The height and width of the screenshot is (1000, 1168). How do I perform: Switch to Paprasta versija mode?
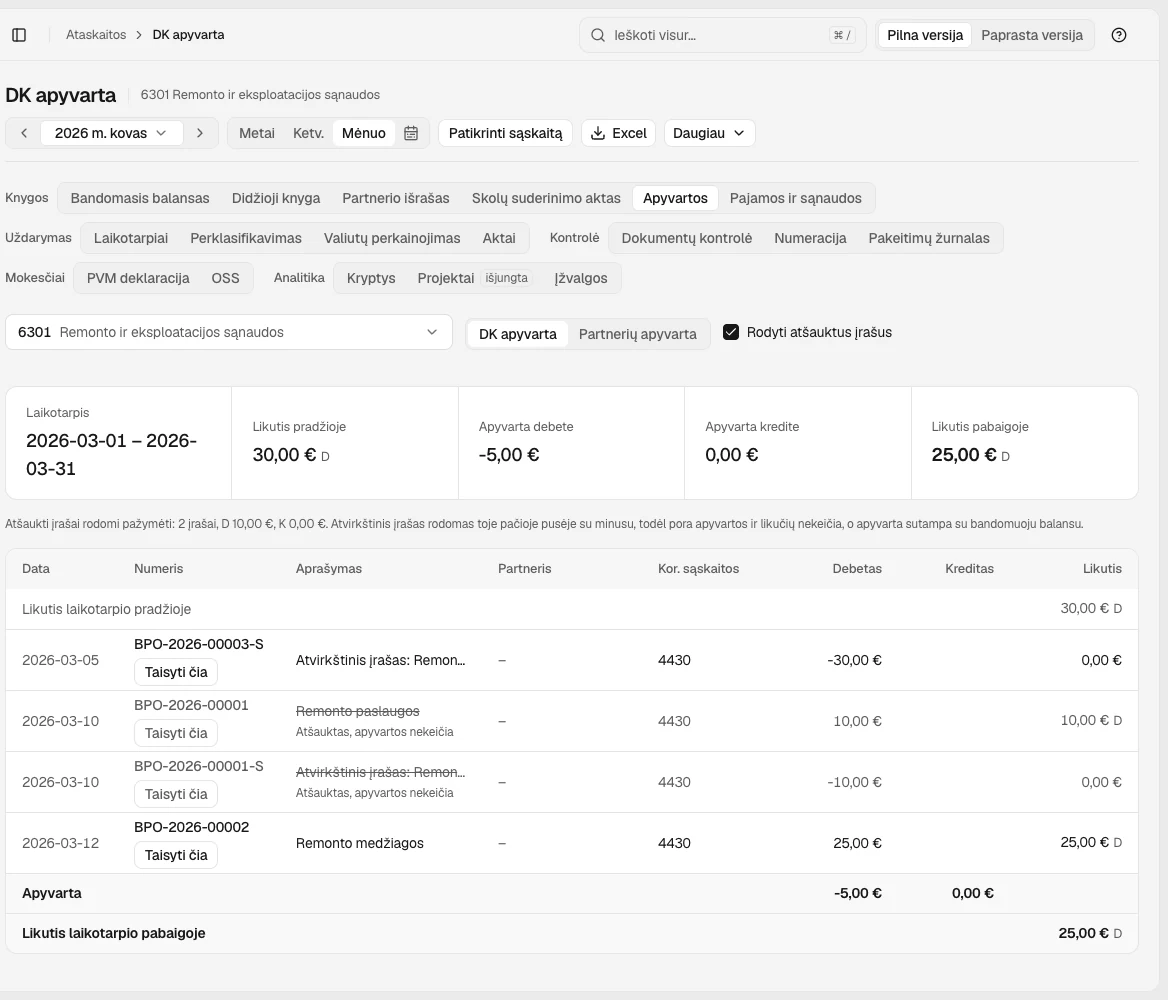pyautogui.click(x=1032, y=35)
